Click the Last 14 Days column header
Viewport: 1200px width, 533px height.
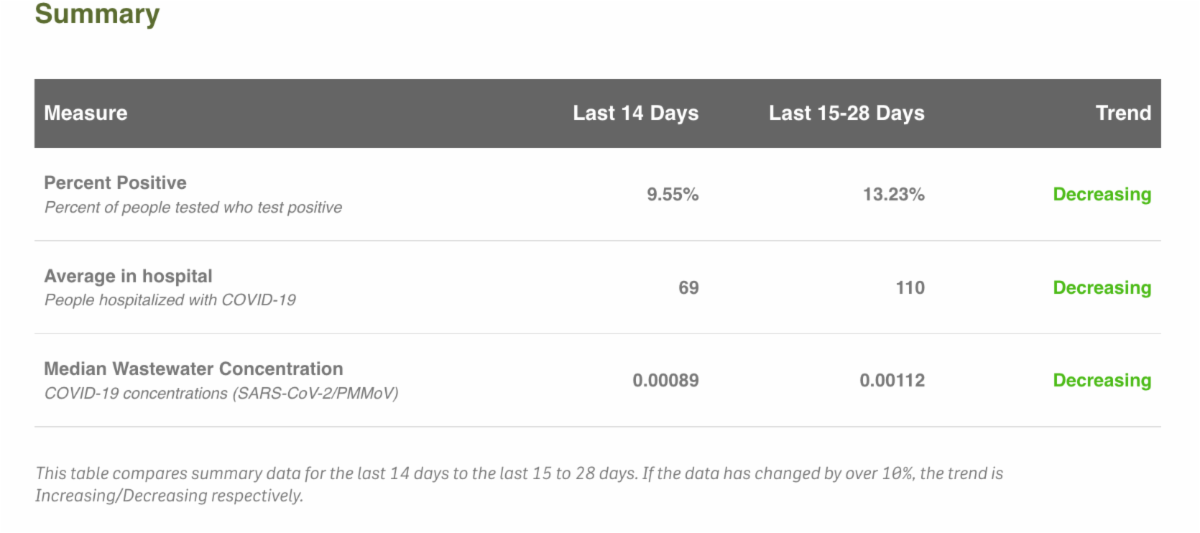pos(635,113)
